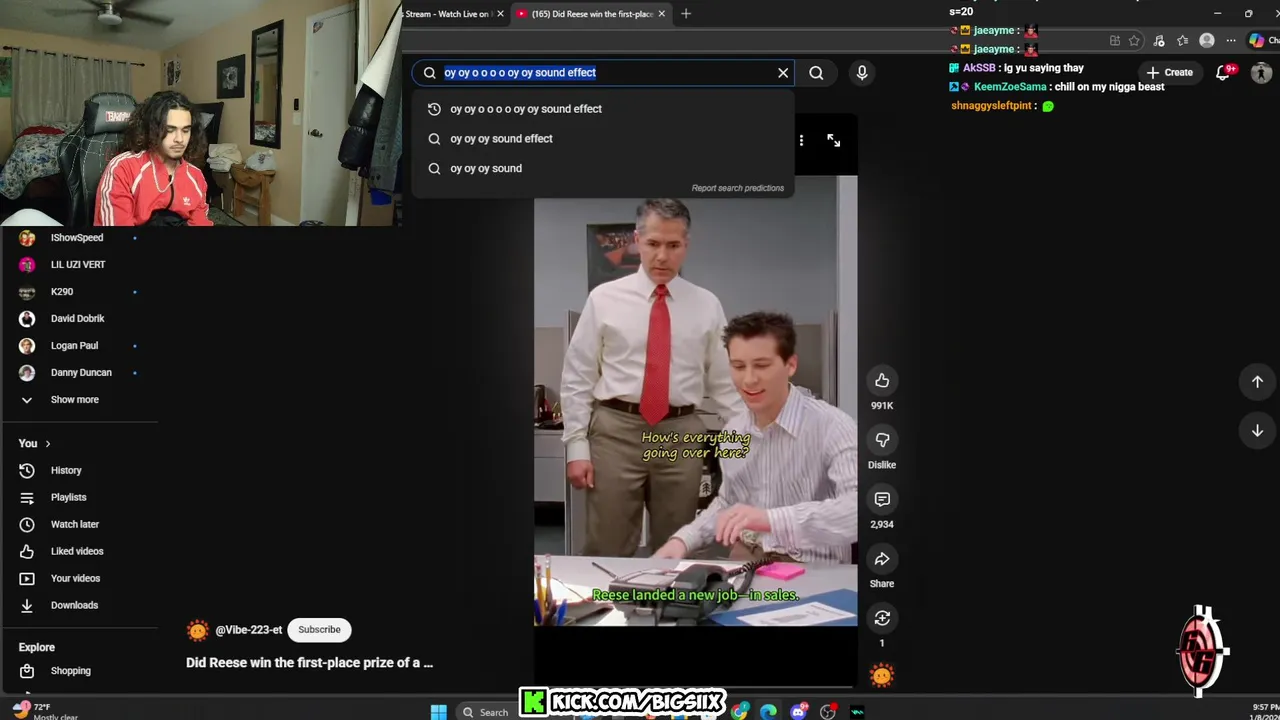Open Microsoft Edge from the taskbar
This screenshot has height=720, width=1280.
tap(768, 712)
